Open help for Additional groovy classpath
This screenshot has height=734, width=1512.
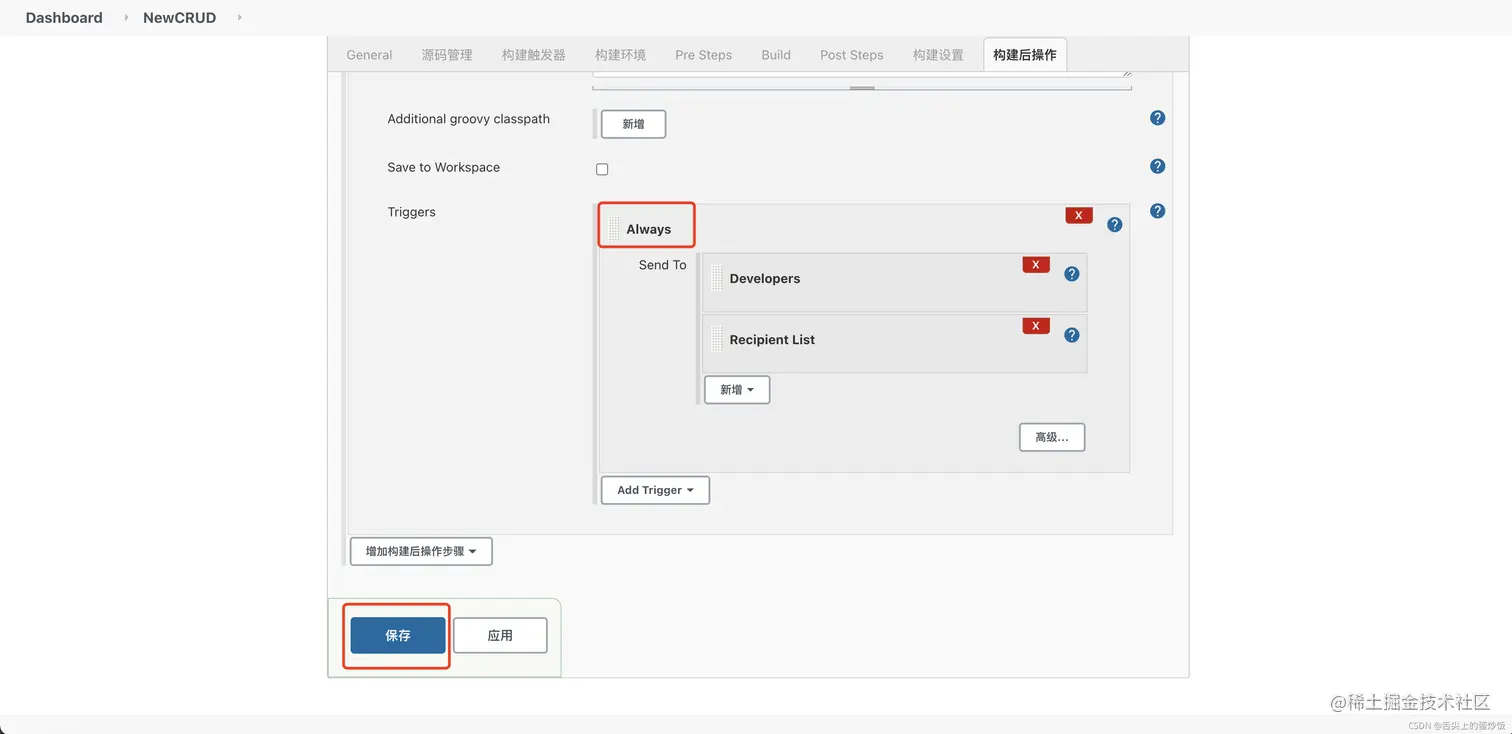[1157, 118]
